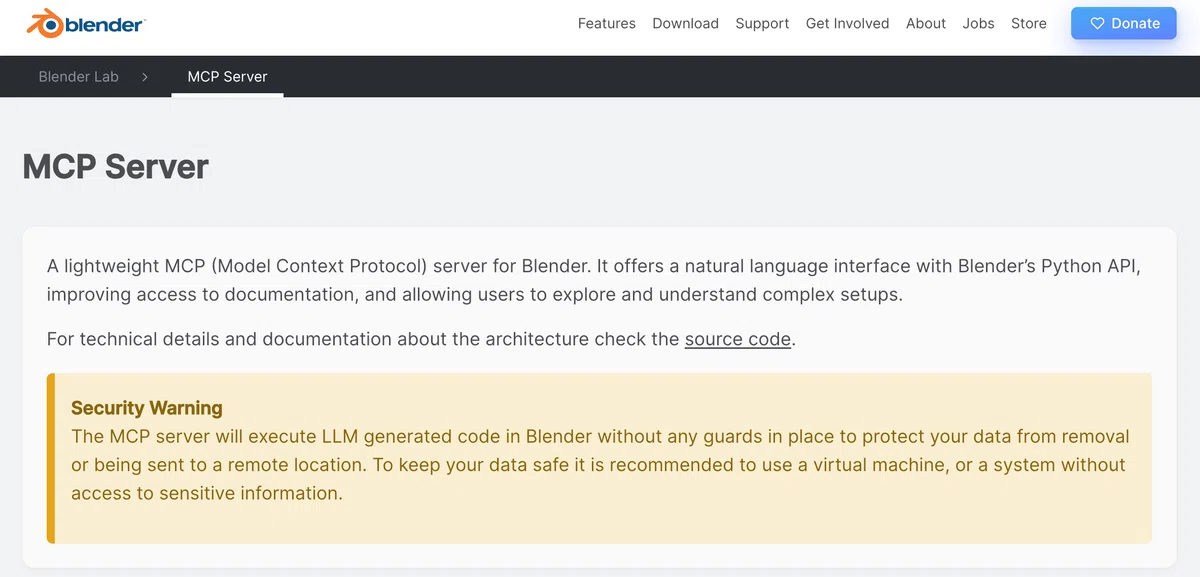The height and width of the screenshot is (577, 1200).
Task: Click the orange warning box left stripe
Action: [x=51, y=458]
